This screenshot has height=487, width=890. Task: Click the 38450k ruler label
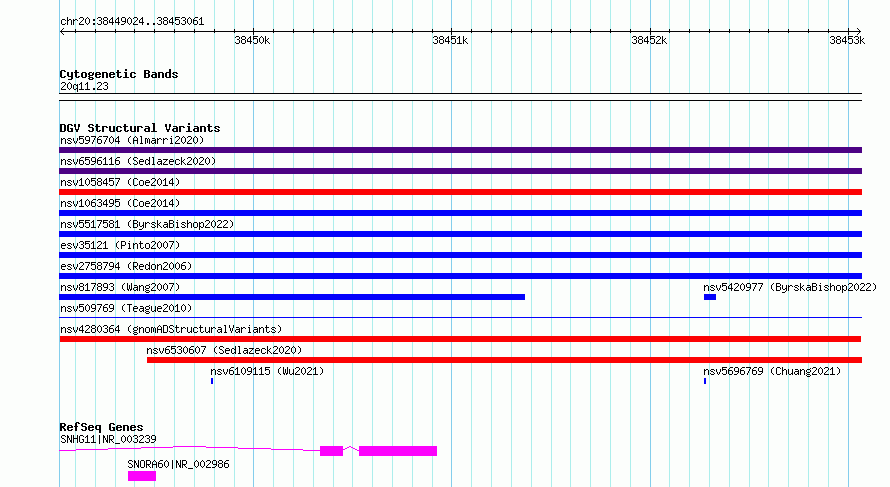coord(252,40)
